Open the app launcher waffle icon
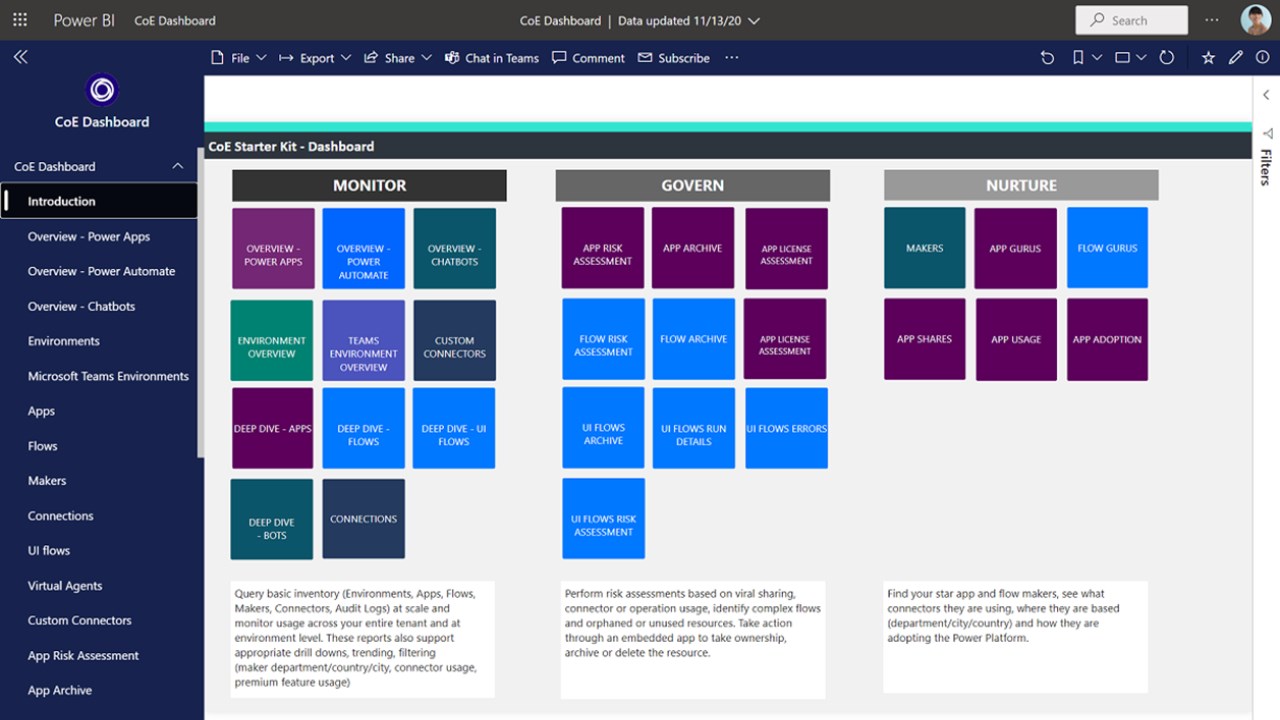 (x=20, y=20)
